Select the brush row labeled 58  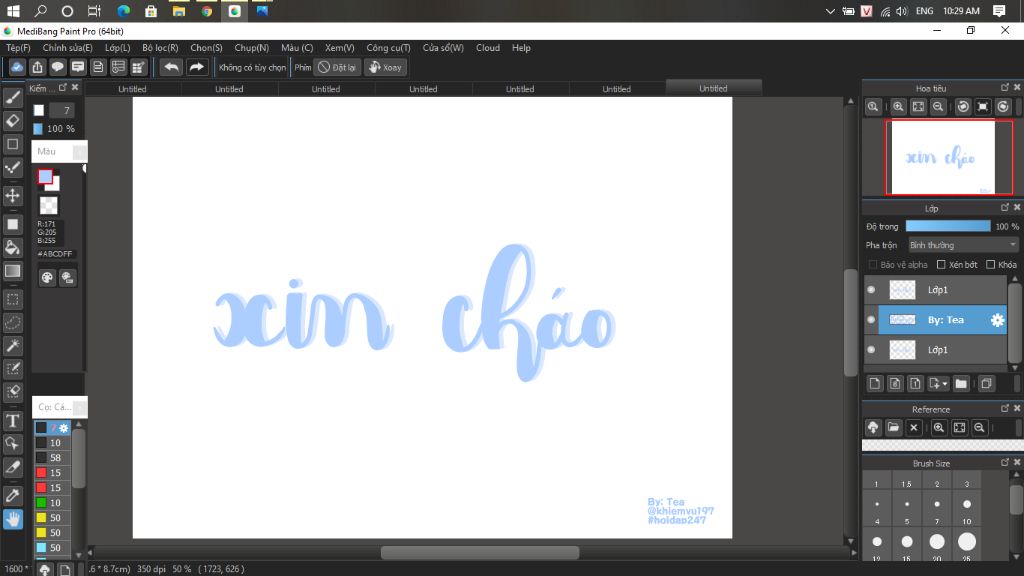pos(52,458)
